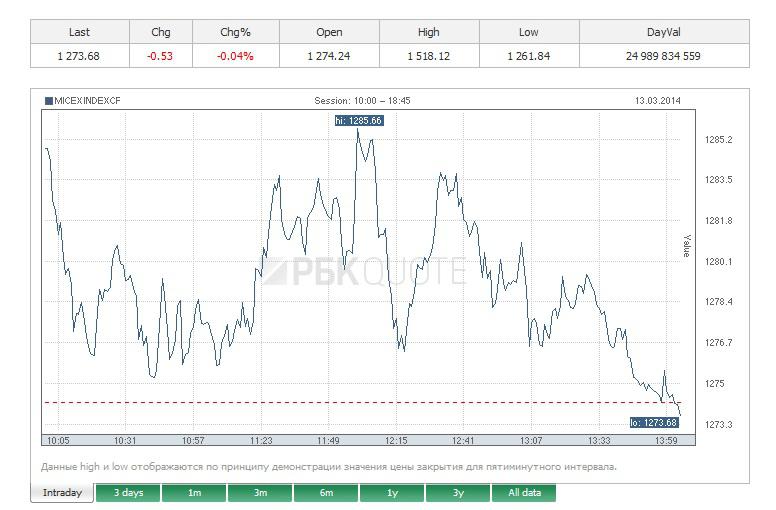Select the day value 24 989 834 559
Image resolution: width=776 pixels, height=510 pixels.
(663, 56)
